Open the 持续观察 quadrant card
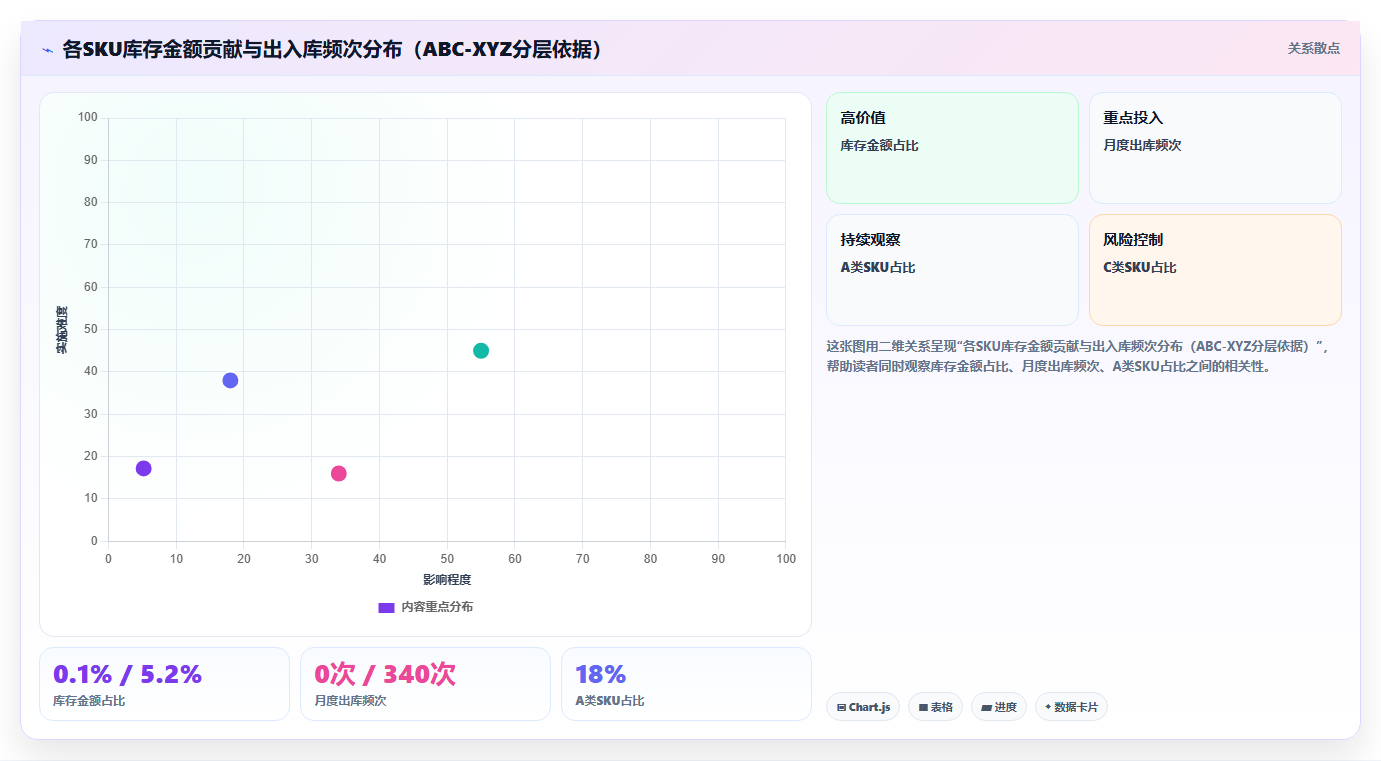Viewport: 1381px width, 761px height. click(x=952, y=270)
